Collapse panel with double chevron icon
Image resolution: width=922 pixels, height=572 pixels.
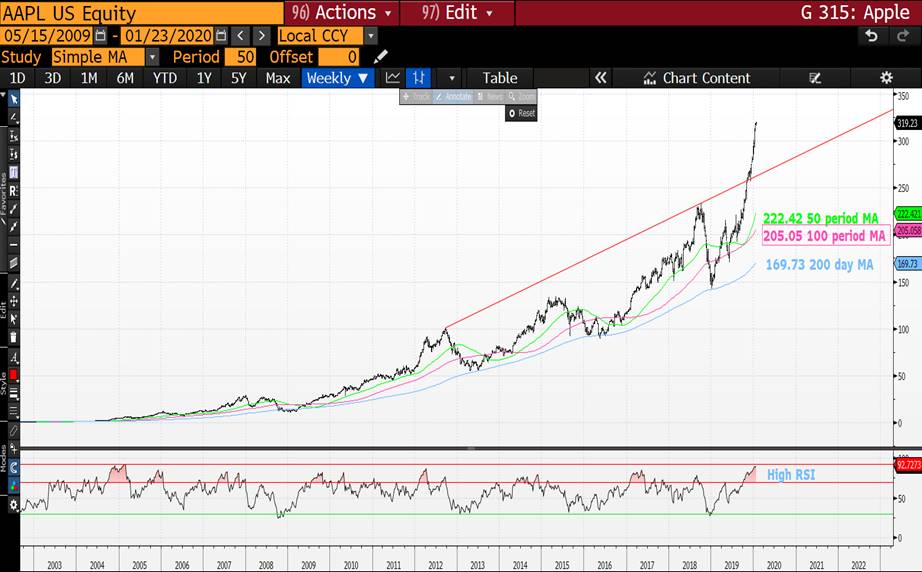click(600, 78)
